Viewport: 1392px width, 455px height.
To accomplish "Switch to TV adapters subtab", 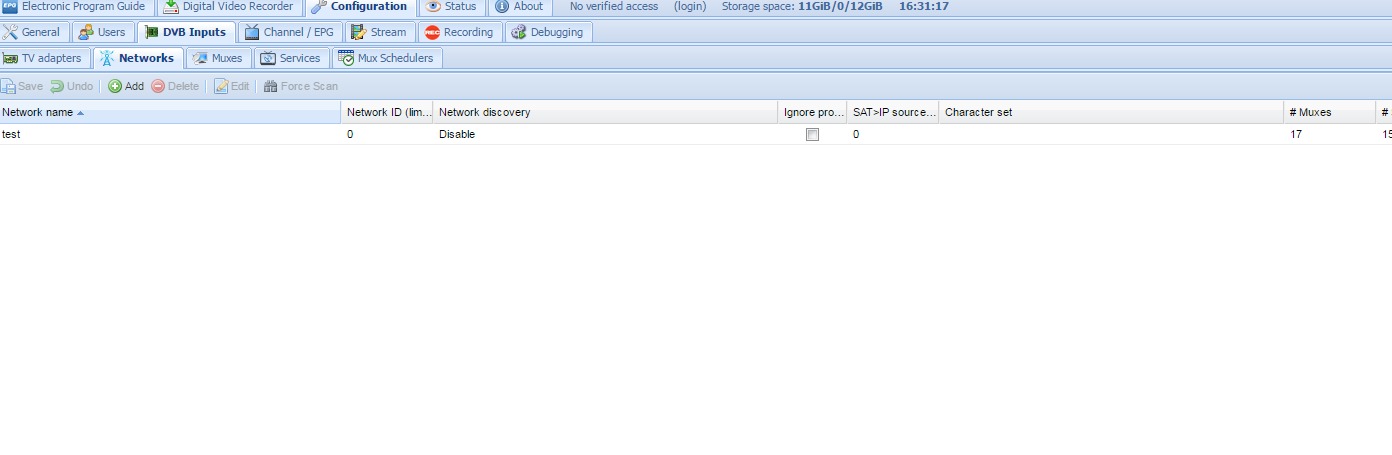I will pos(44,58).
